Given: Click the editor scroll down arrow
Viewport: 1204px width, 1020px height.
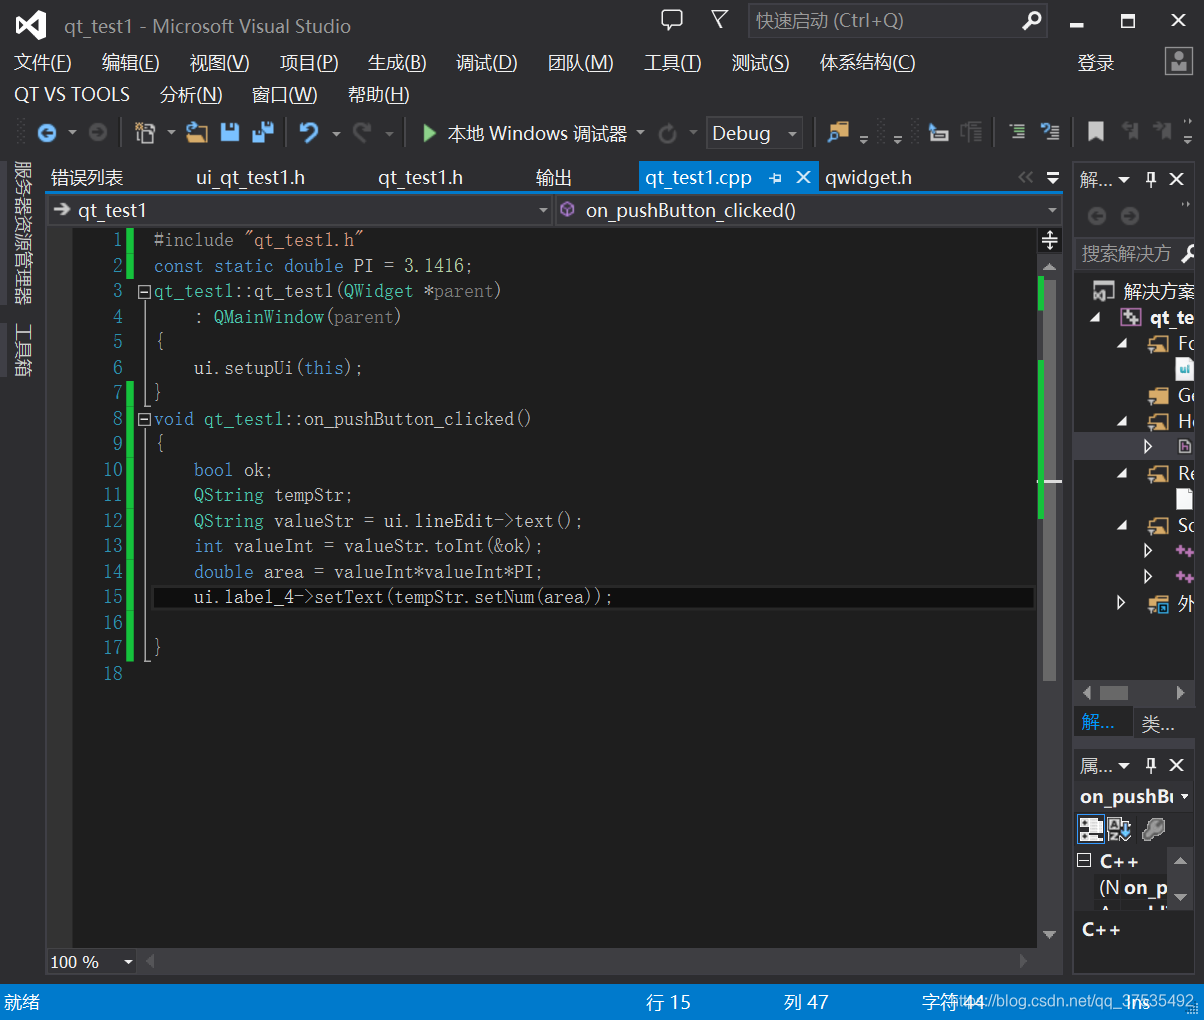Looking at the screenshot, I should pyautogui.click(x=1049, y=934).
